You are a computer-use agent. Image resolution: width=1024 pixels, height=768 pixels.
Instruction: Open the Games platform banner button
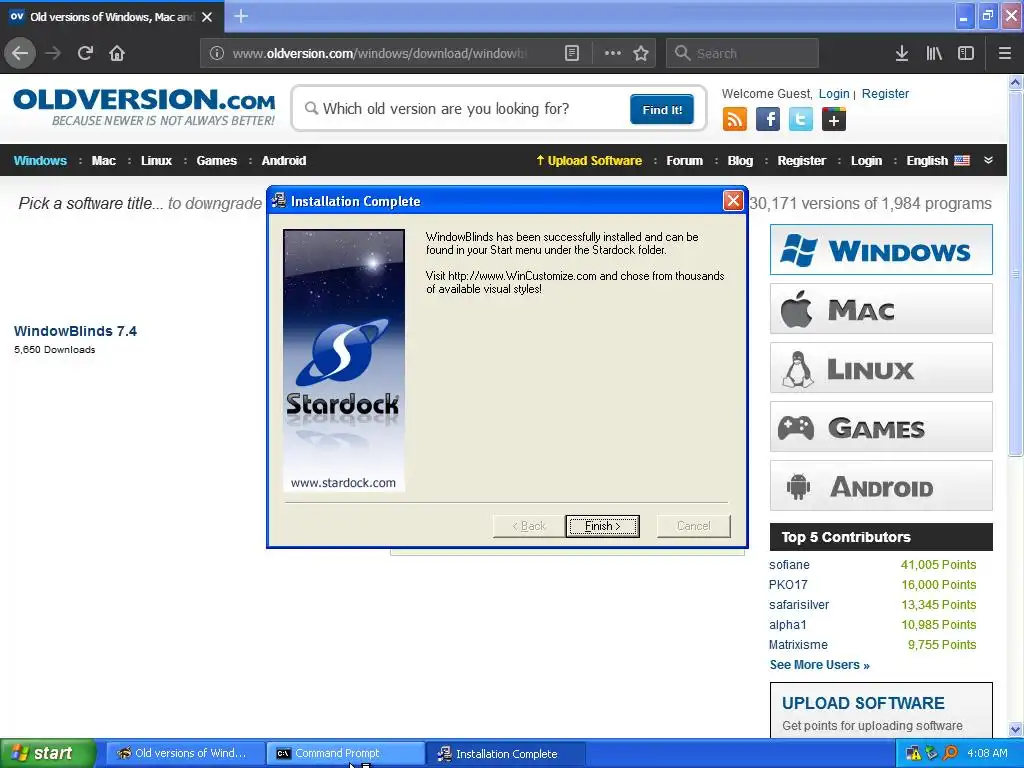(881, 427)
